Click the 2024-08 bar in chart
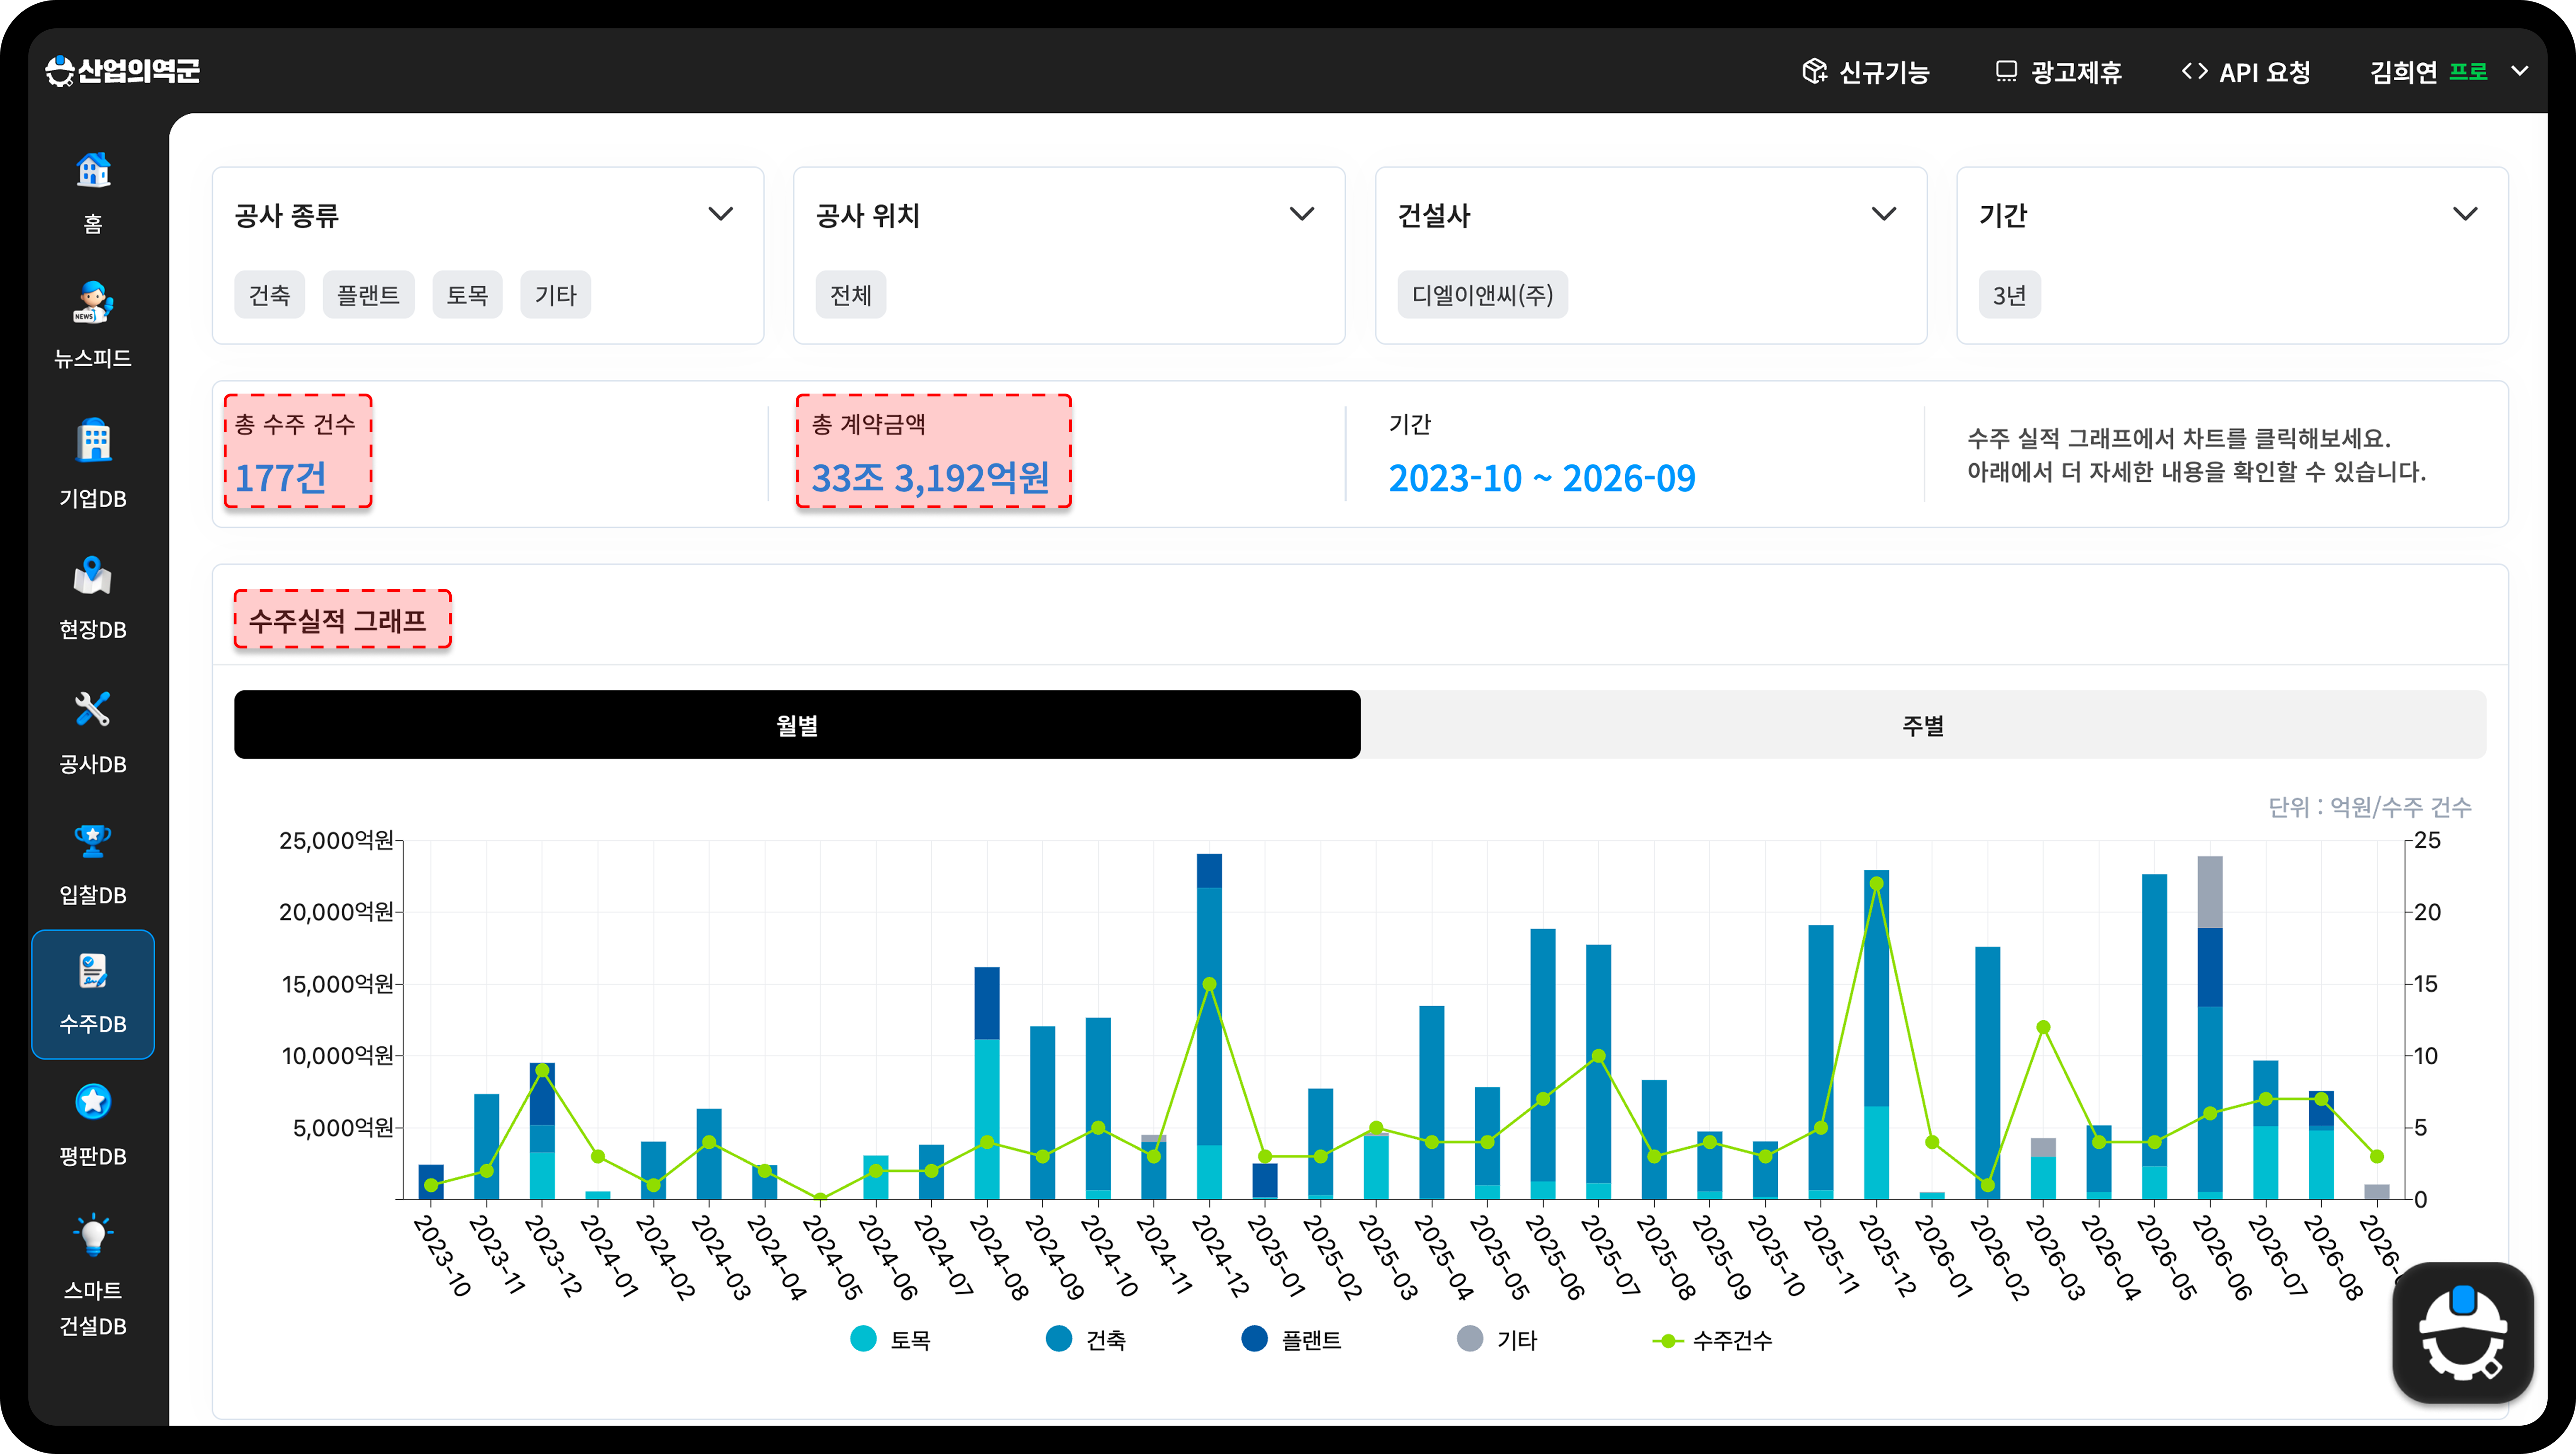Screen dimensions: 2576x1454 tap(987, 1083)
